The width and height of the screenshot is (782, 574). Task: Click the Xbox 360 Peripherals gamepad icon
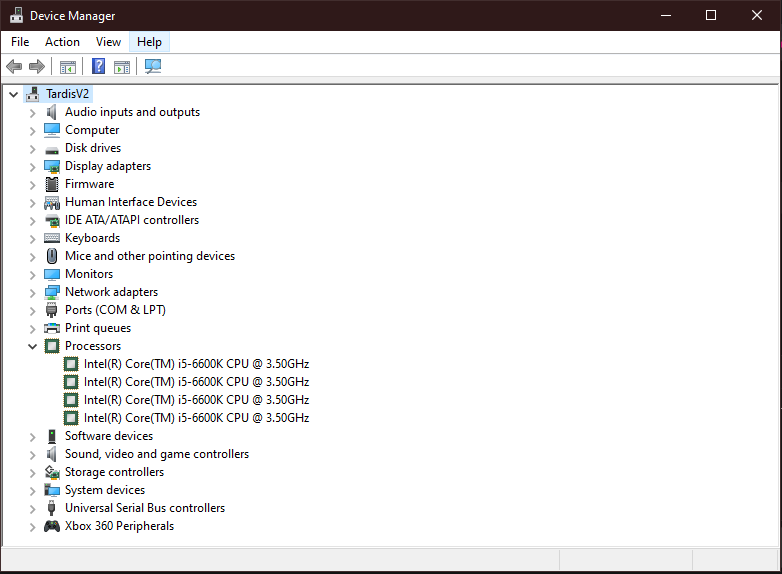pyautogui.click(x=52, y=526)
